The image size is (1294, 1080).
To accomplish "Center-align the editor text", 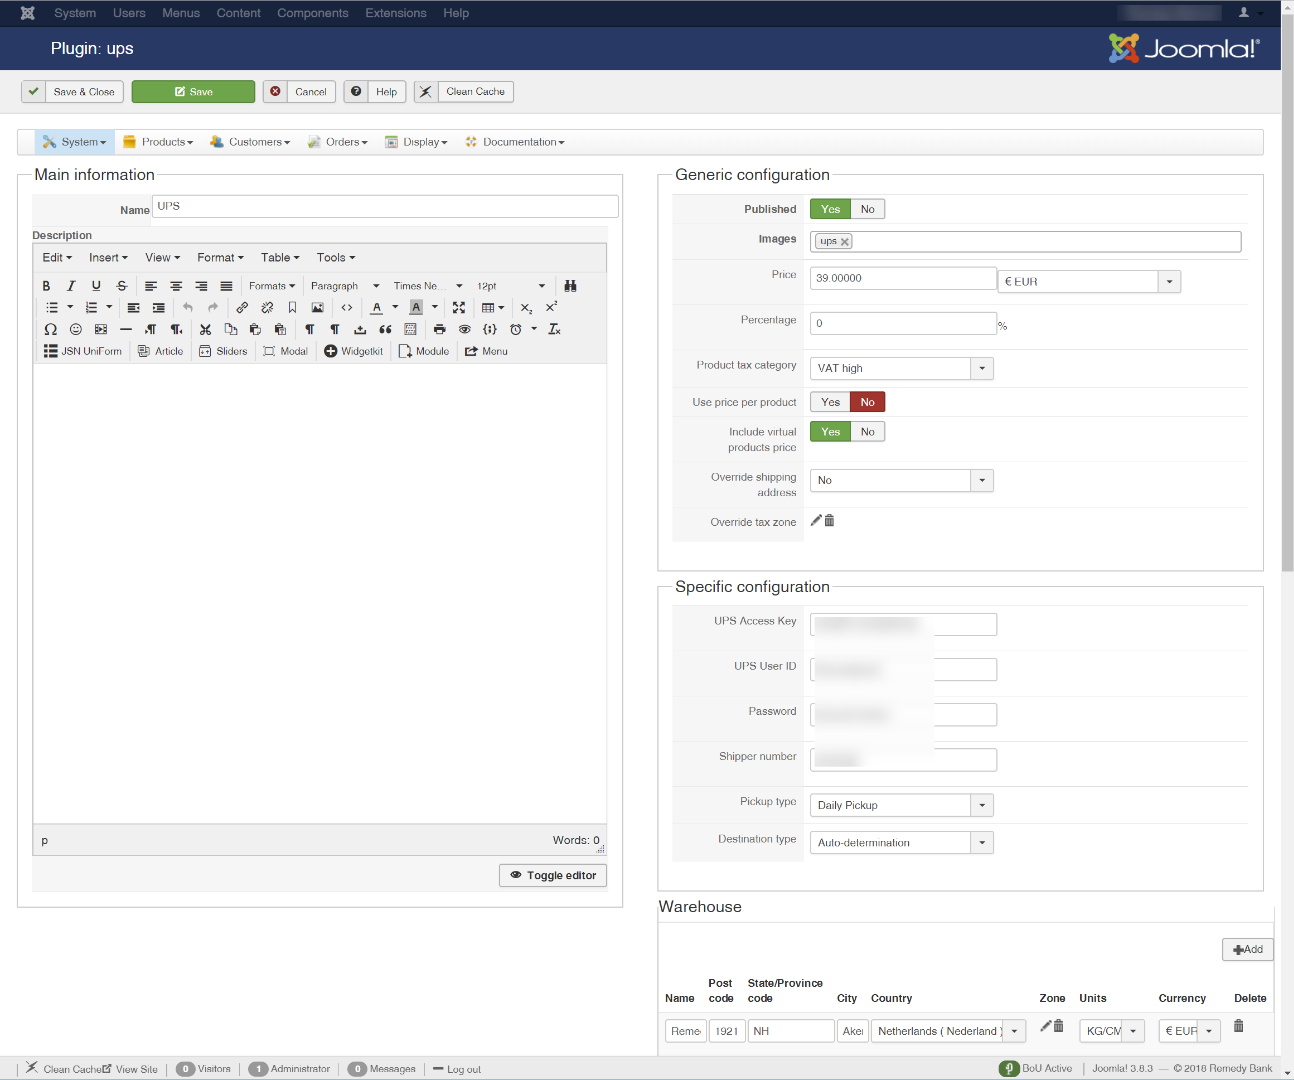I will (x=176, y=286).
